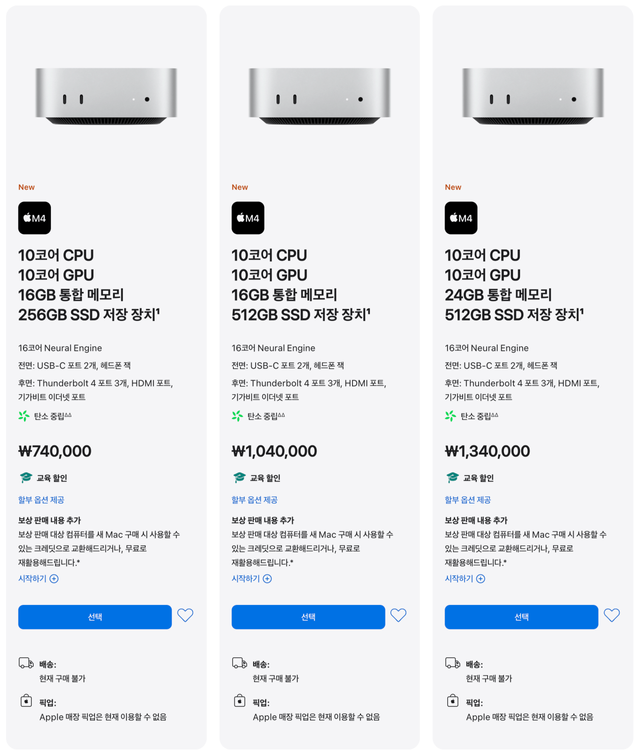Click the M4 chip badge on first card
The image size is (640, 756).
[x=34, y=218]
